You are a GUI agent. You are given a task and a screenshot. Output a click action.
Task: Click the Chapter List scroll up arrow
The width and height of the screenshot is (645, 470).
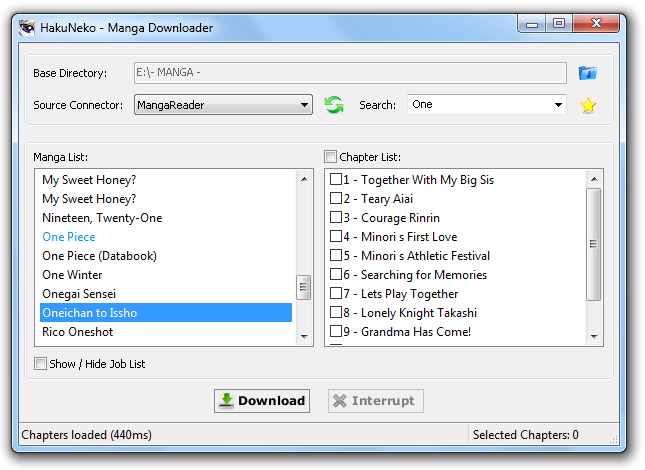594,179
